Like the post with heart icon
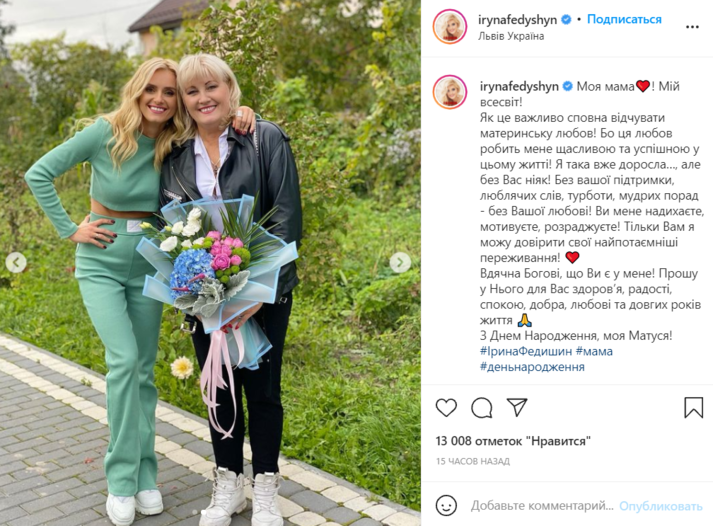713x526 pixels. coord(446,407)
